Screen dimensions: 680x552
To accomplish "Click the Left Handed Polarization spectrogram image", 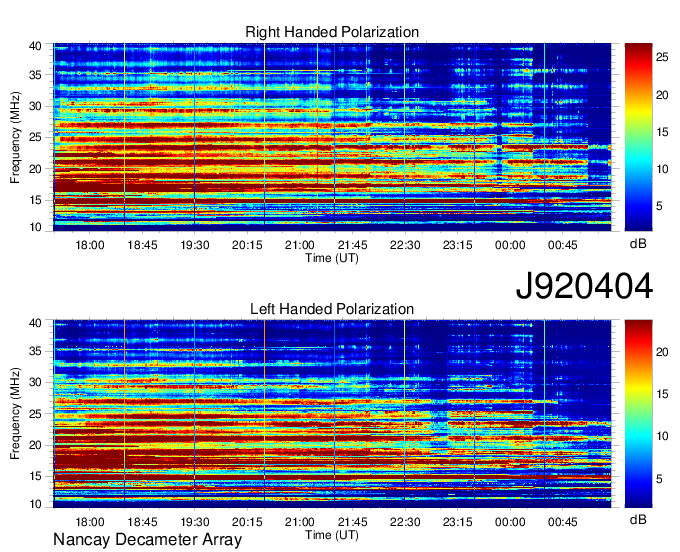I will coord(332,414).
